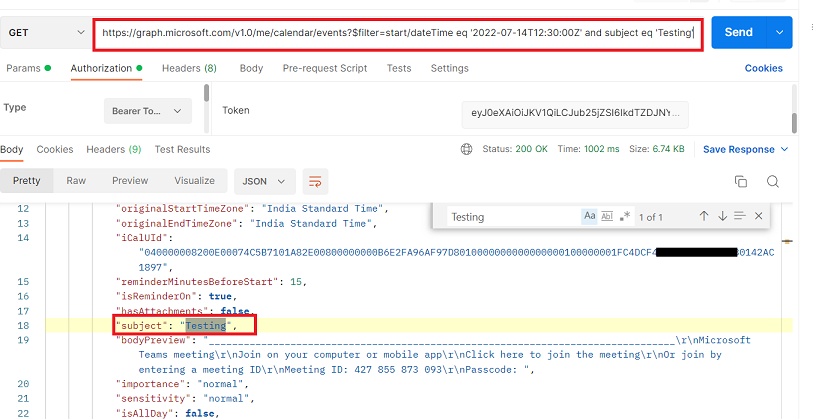
Task: Click the Testing find input box
Action: pos(513,217)
